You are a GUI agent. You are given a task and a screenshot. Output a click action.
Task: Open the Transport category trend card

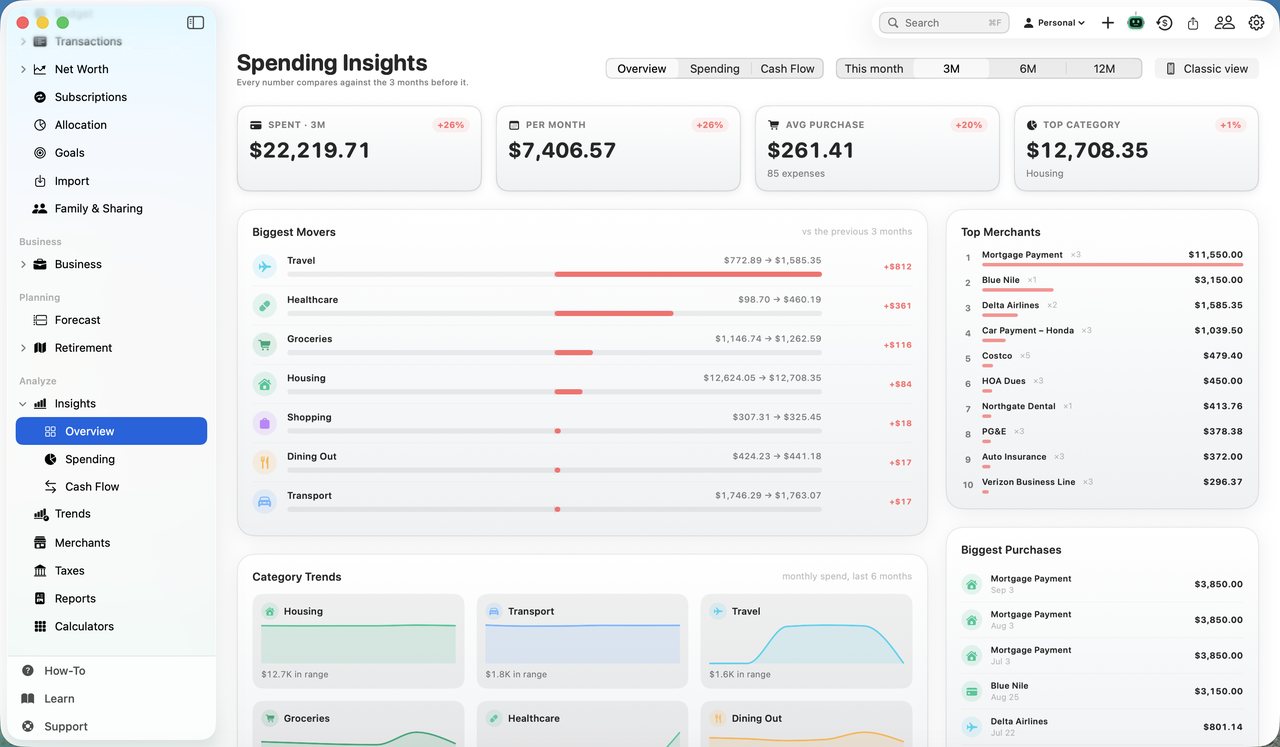coord(582,641)
